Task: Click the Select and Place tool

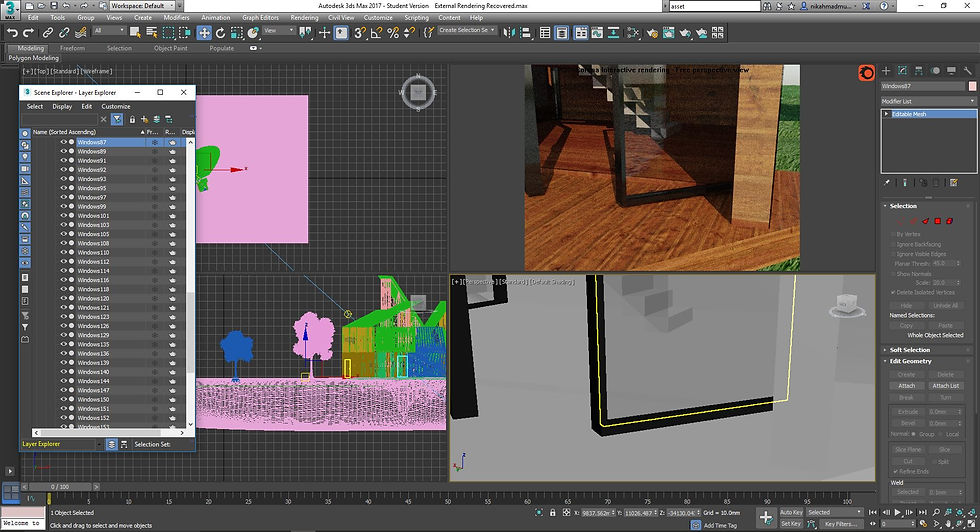Action: tap(252, 33)
